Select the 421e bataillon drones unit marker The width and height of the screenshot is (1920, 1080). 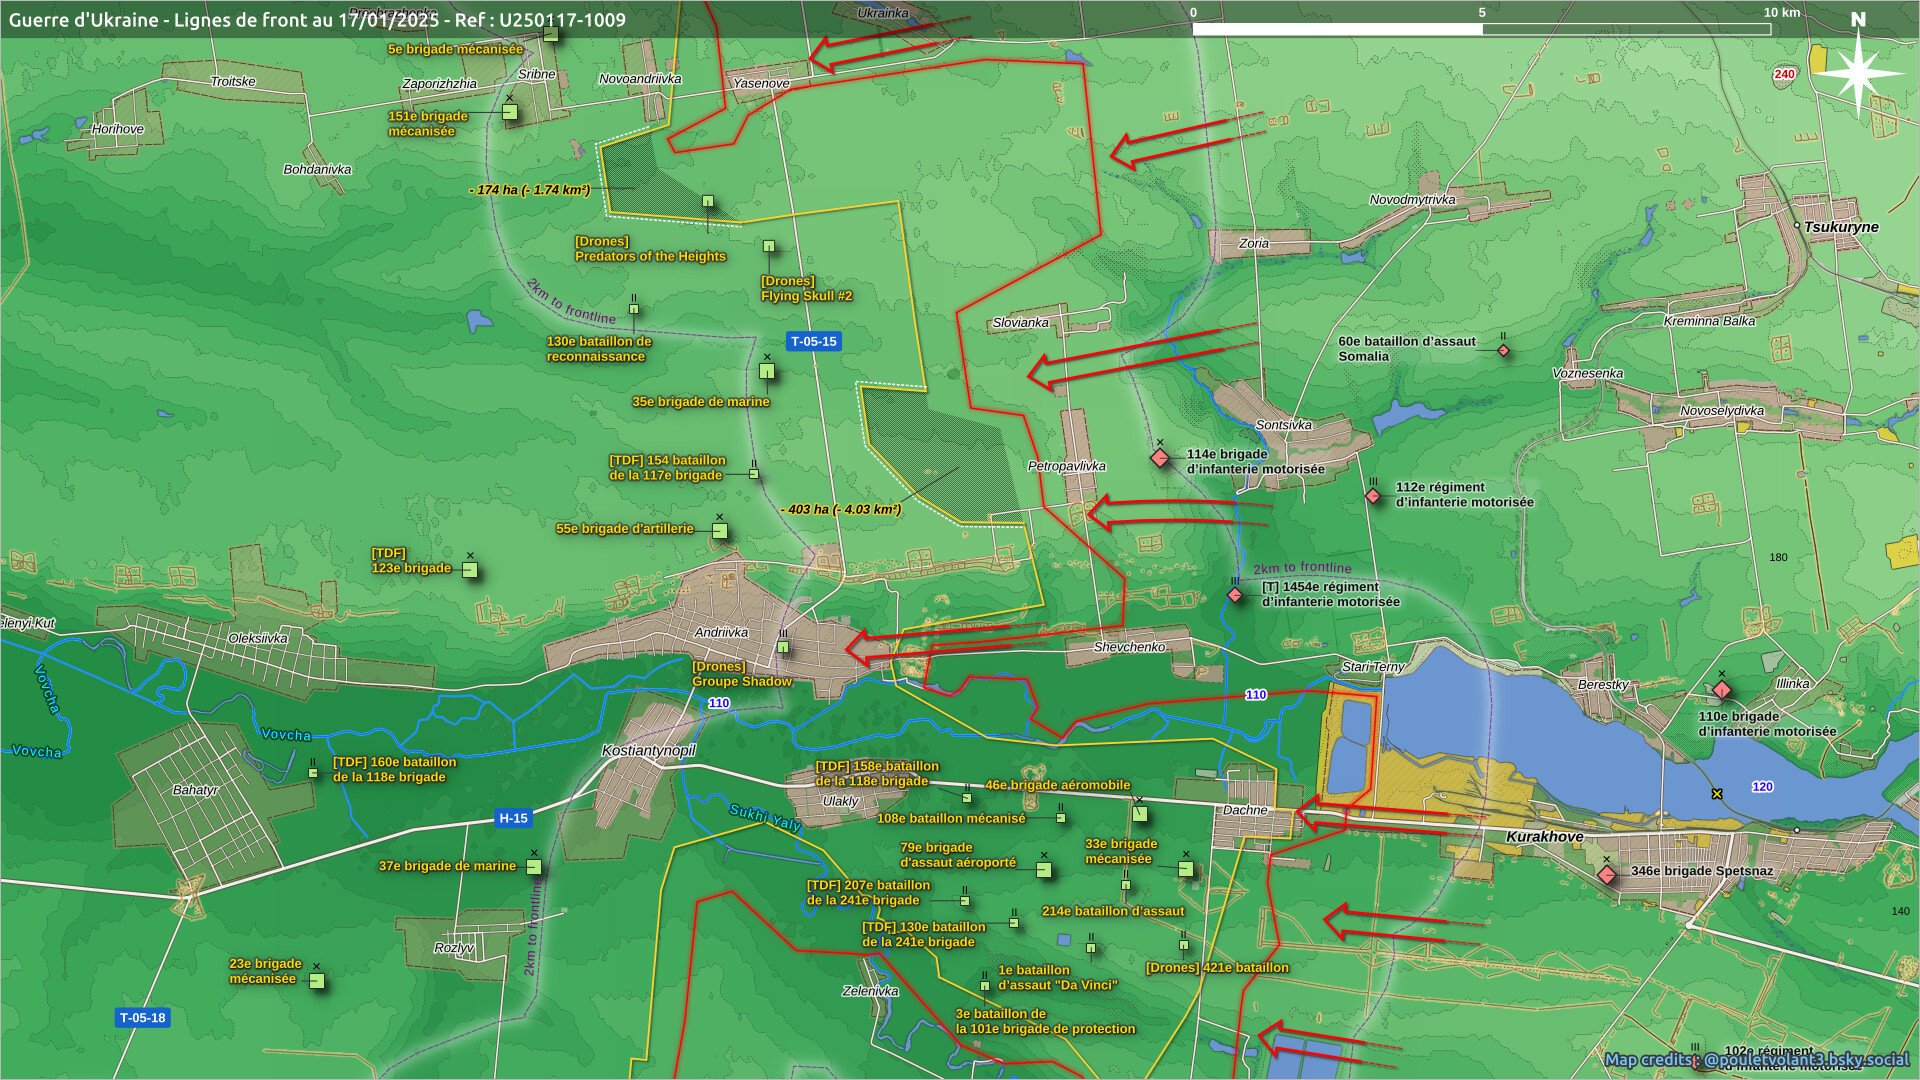pos(1184,943)
